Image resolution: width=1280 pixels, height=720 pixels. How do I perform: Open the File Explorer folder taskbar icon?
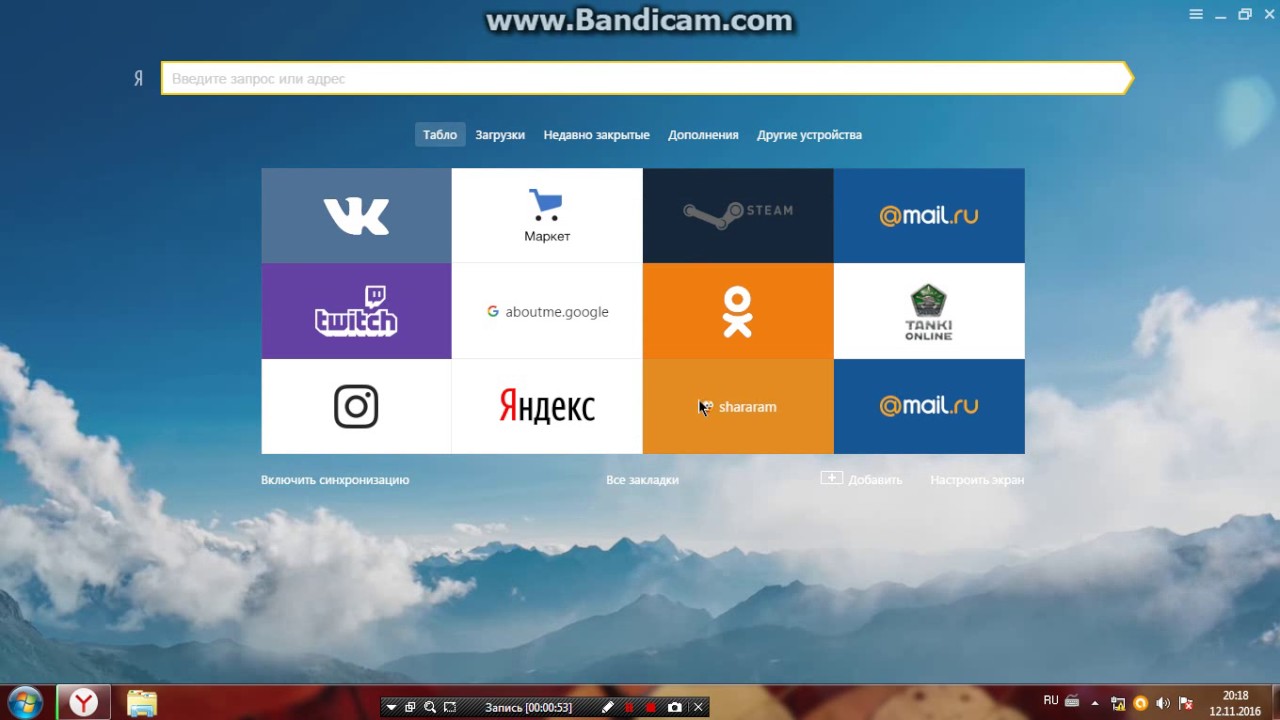[142, 703]
